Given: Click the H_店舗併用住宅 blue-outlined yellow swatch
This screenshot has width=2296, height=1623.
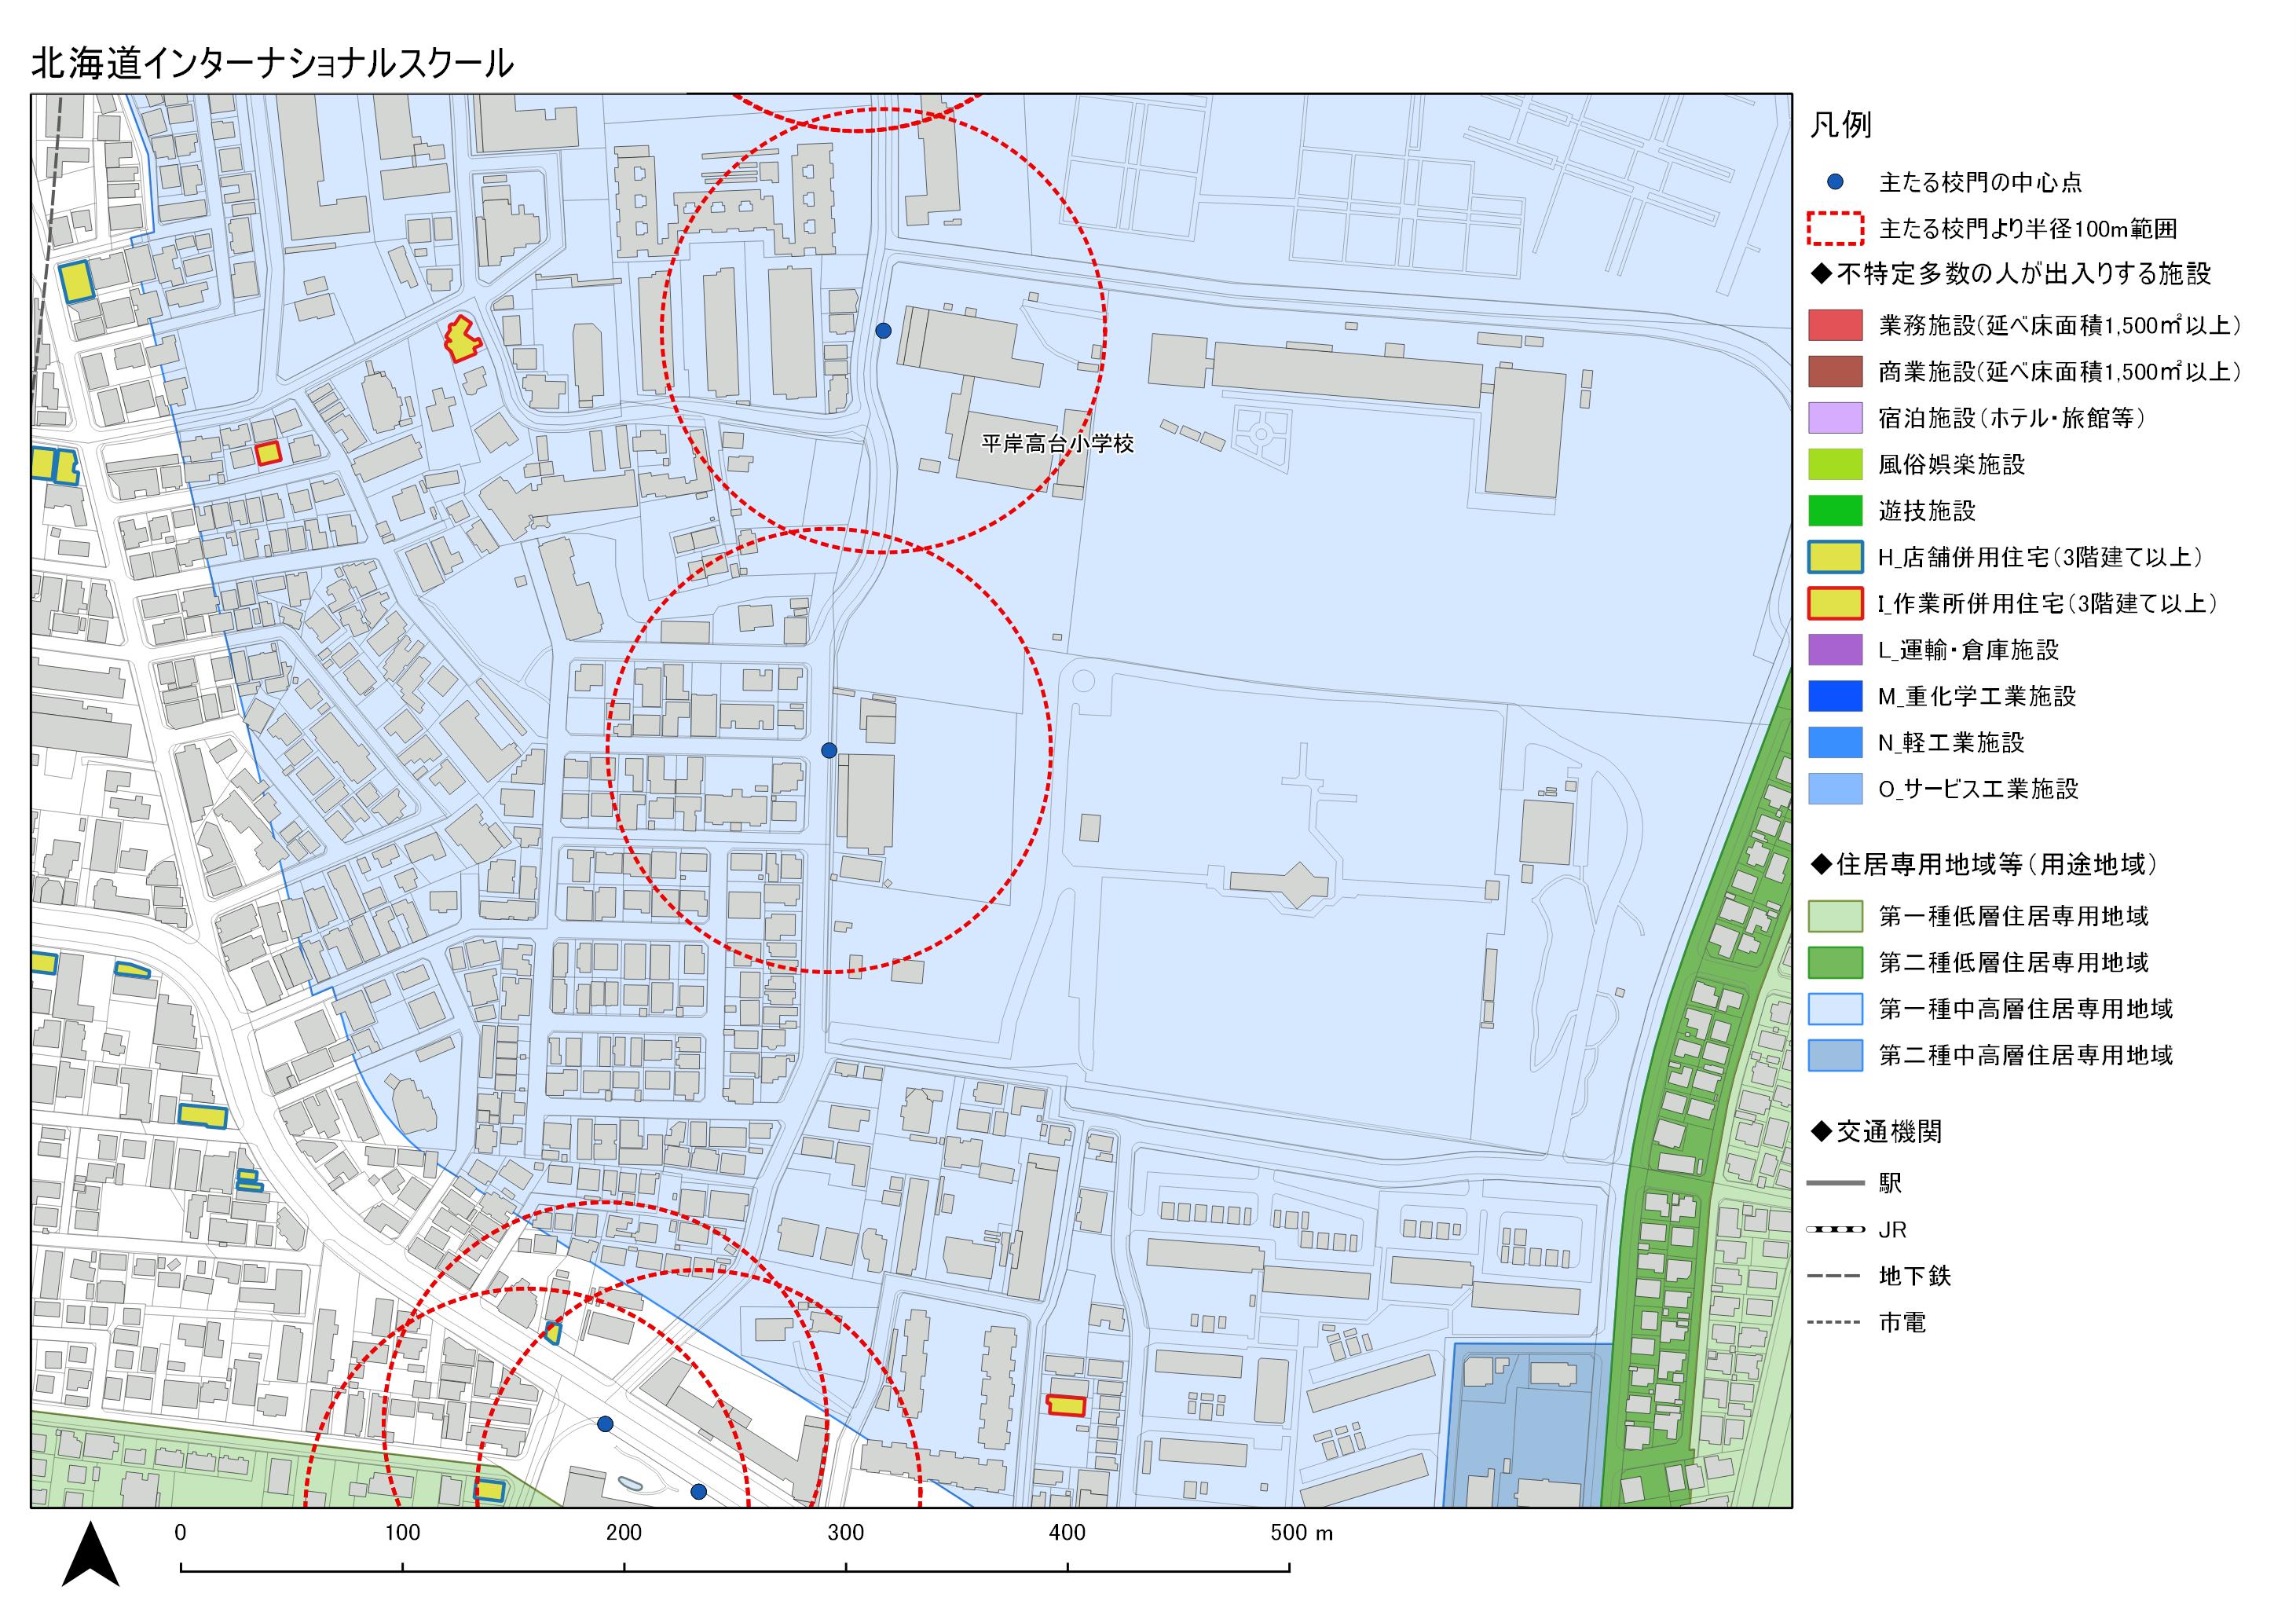Looking at the screenshot, I should (x=1835, y=557).
